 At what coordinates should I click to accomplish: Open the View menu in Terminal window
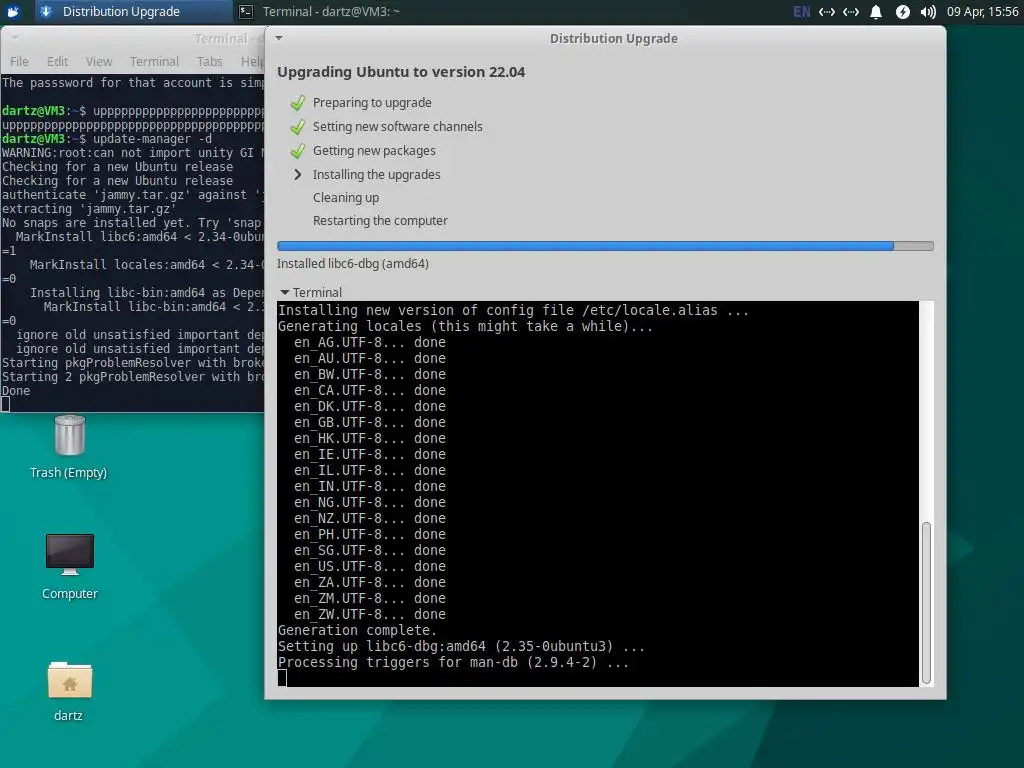(99, 61)
